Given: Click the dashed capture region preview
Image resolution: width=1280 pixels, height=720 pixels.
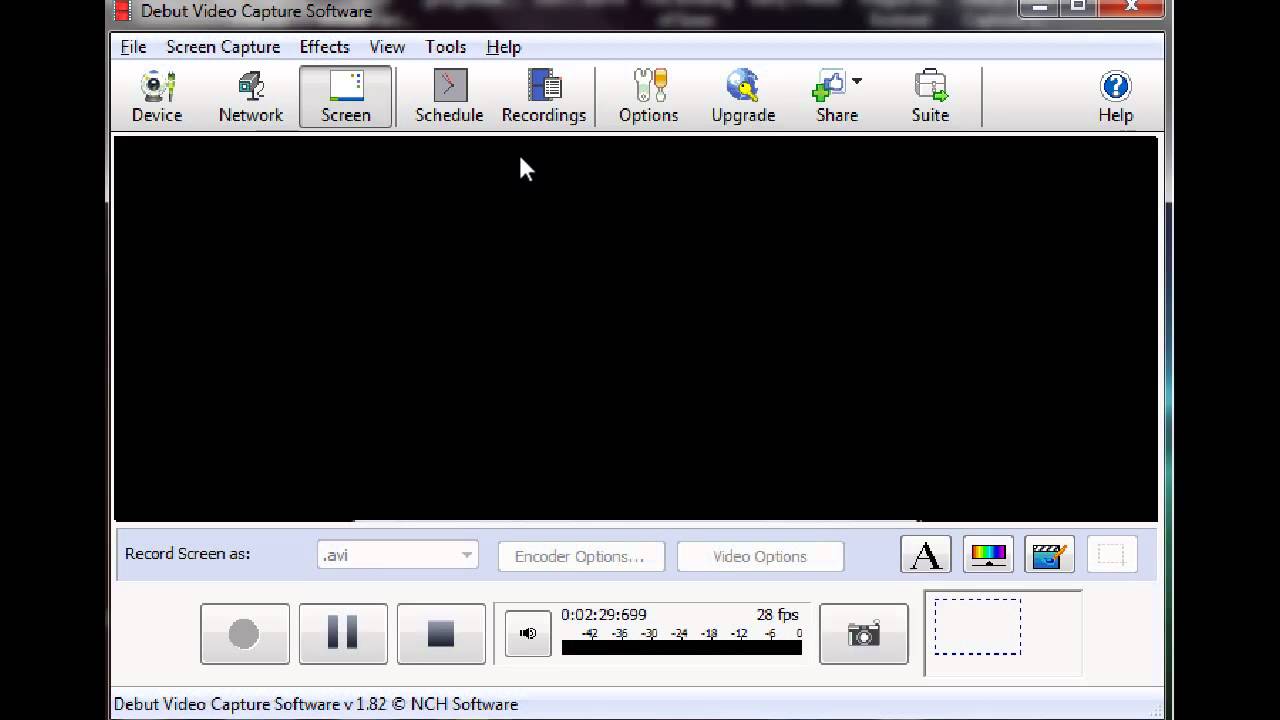Looking at the screenshot, I should coord(978,627).
